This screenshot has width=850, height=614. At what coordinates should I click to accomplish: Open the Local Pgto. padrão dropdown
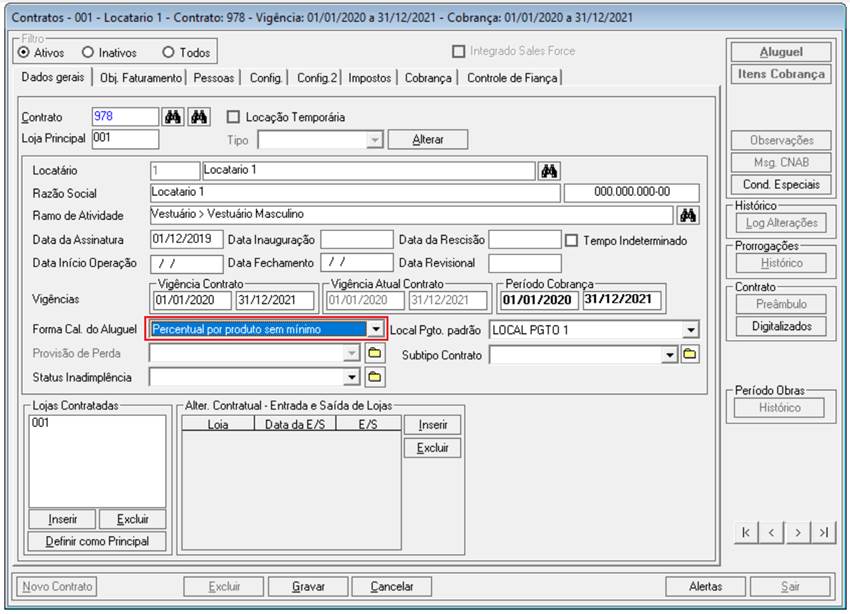pyautogui.click(x=690, y=329)
